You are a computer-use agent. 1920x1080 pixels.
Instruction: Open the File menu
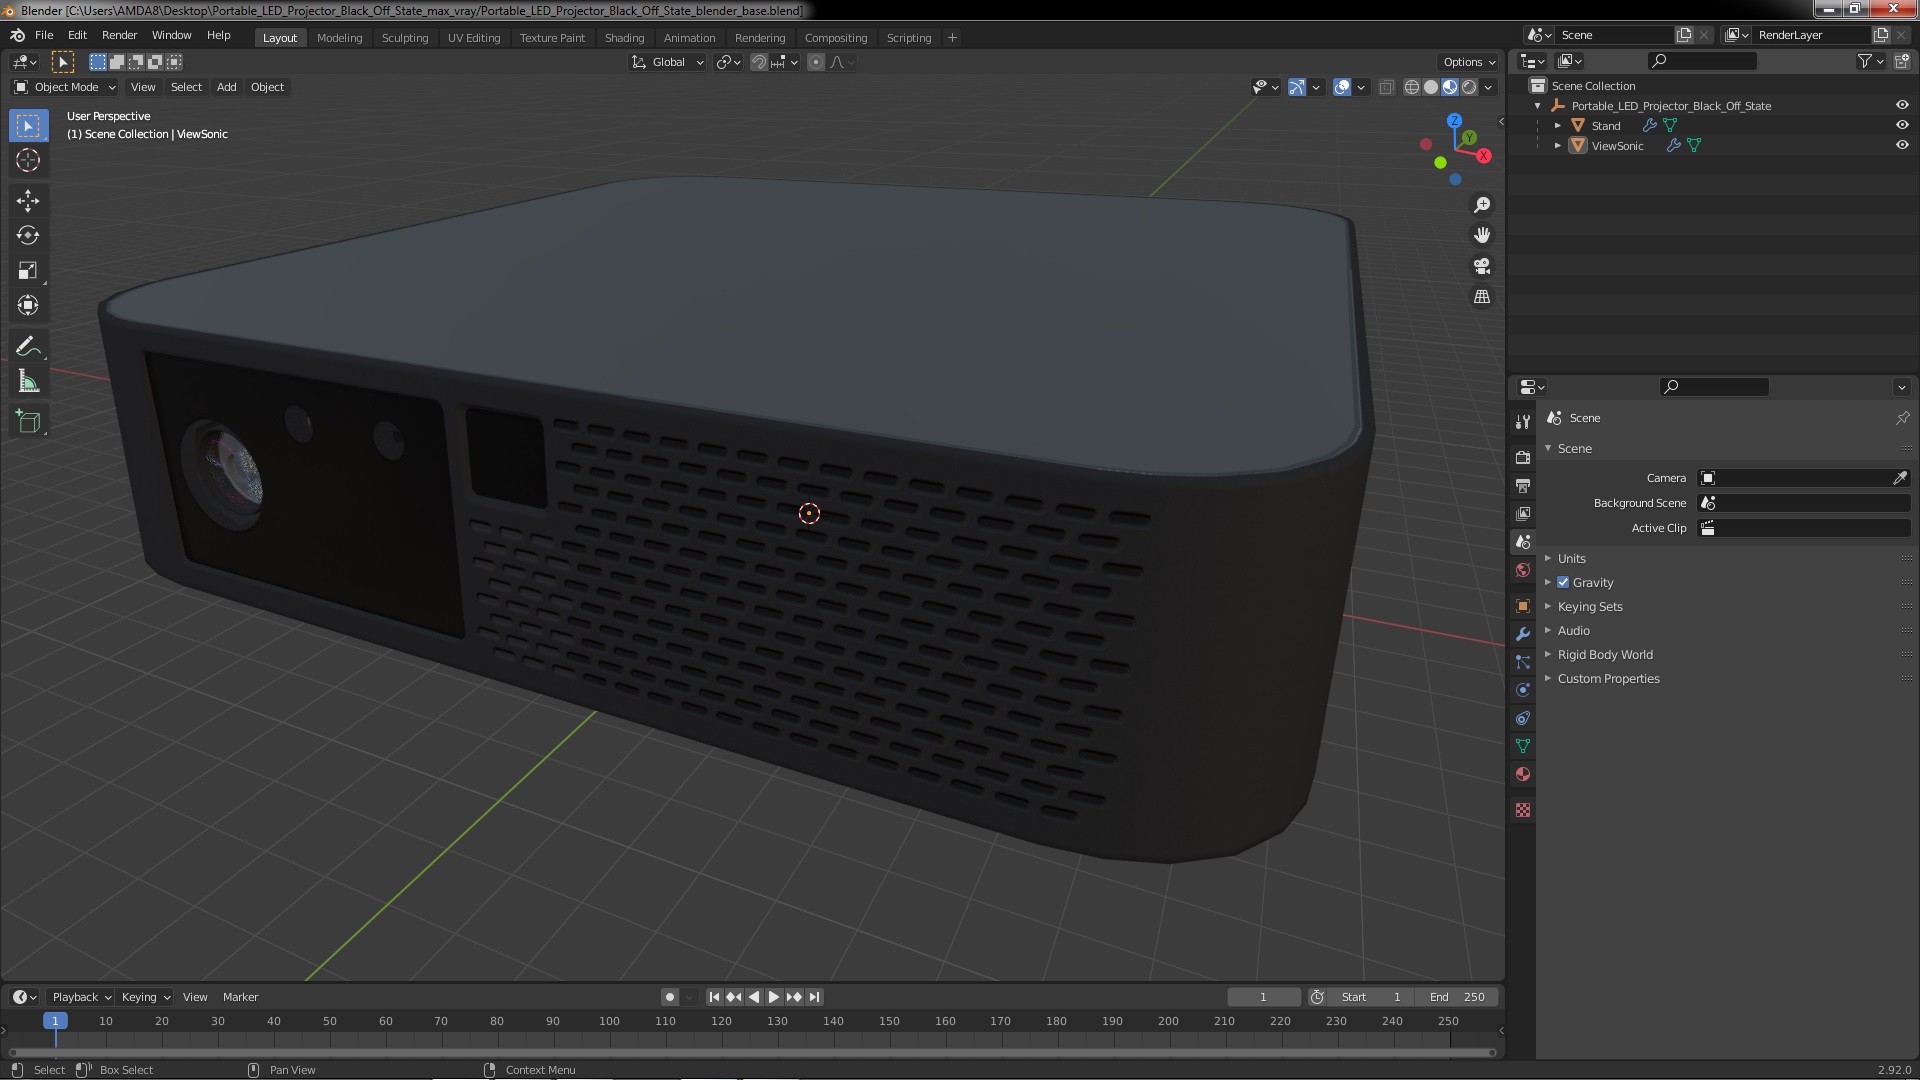(44, 35)
